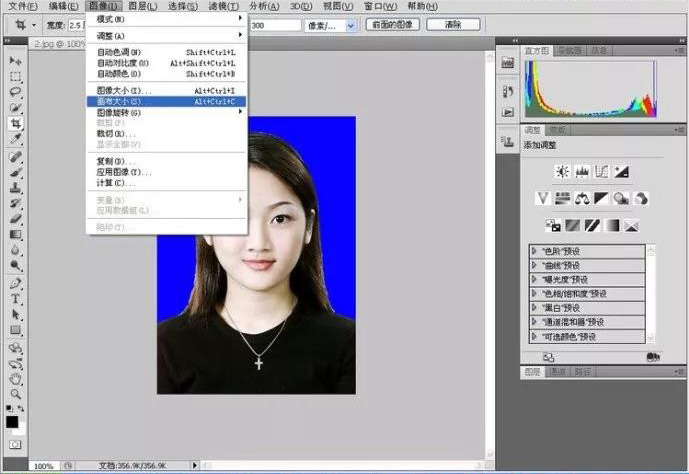Select the Hand tool
The width and height of the screenshot is (689, 474).
pyautogui.click(x=16, y=379)
